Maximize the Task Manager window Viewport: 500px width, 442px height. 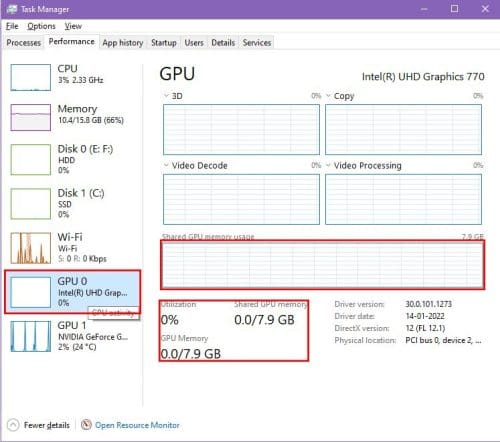pos(454,9)
